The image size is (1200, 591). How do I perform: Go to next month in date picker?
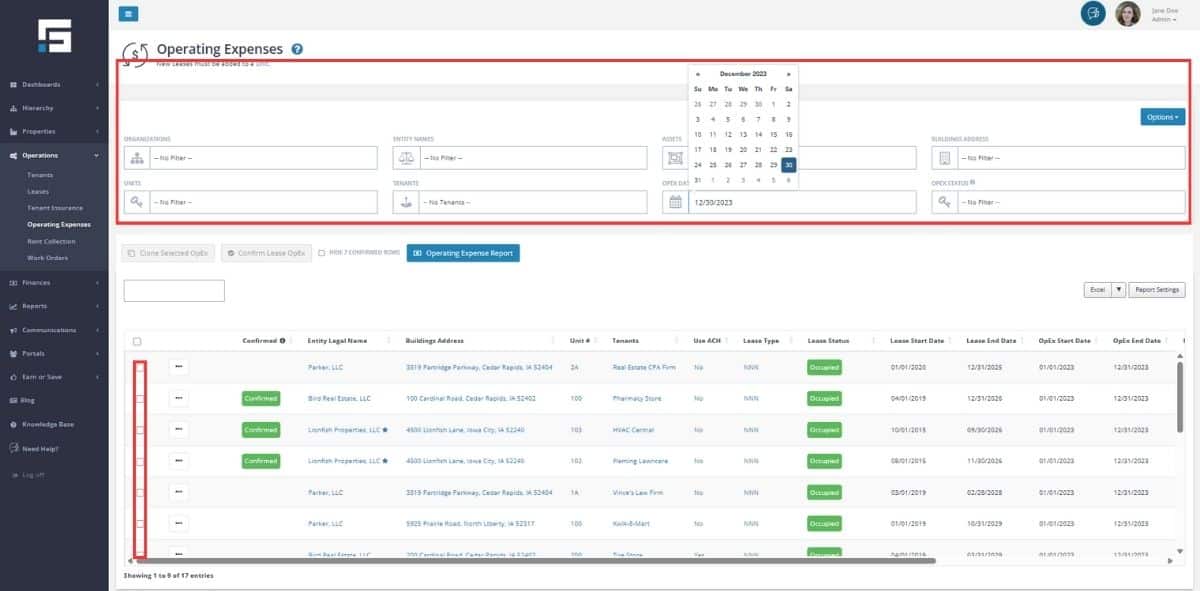click(788, 74)
